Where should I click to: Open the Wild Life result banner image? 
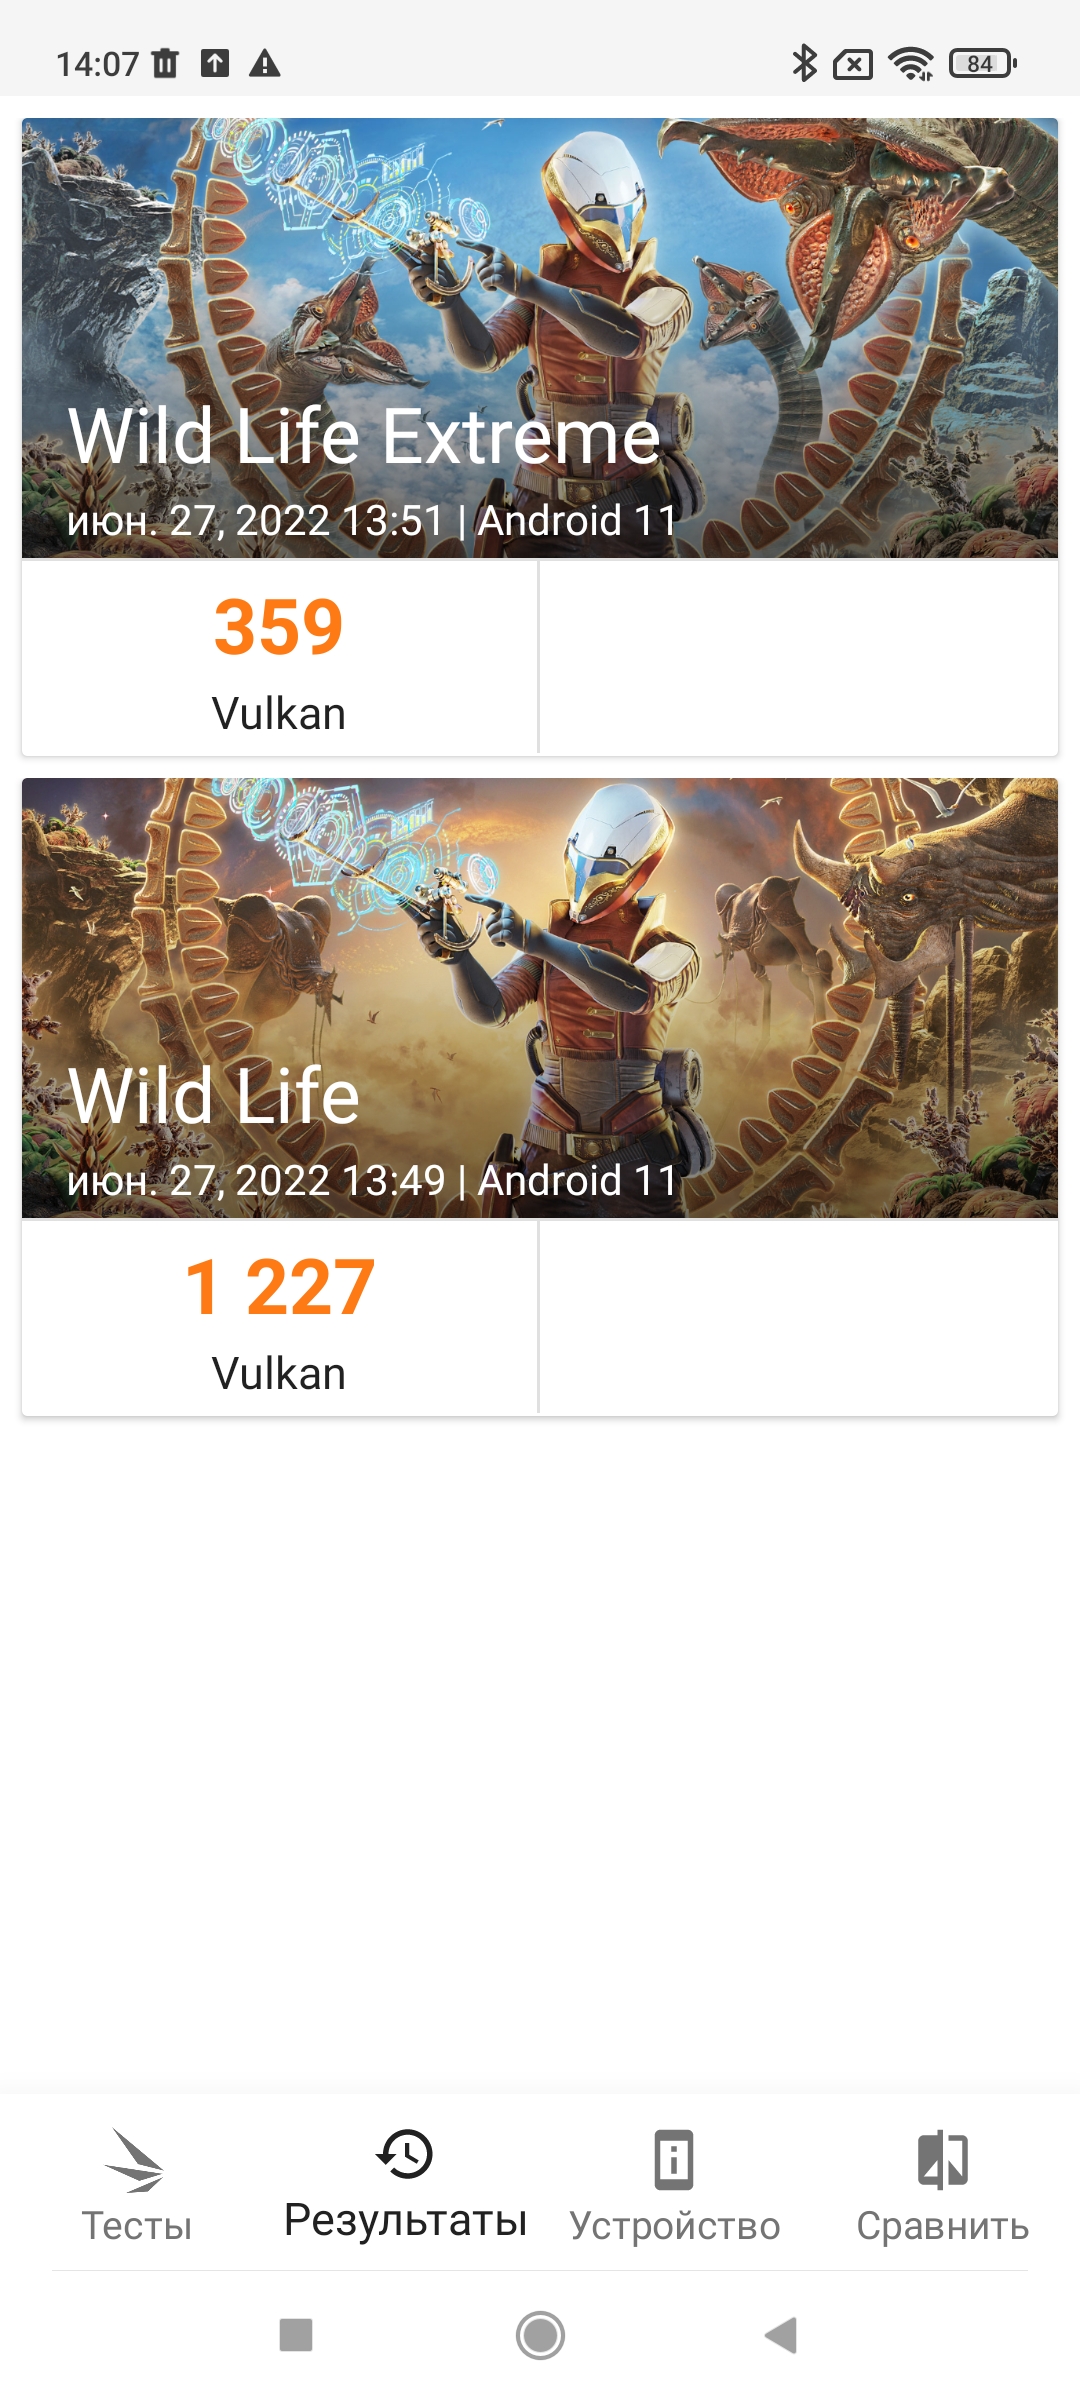click(540, 998)
